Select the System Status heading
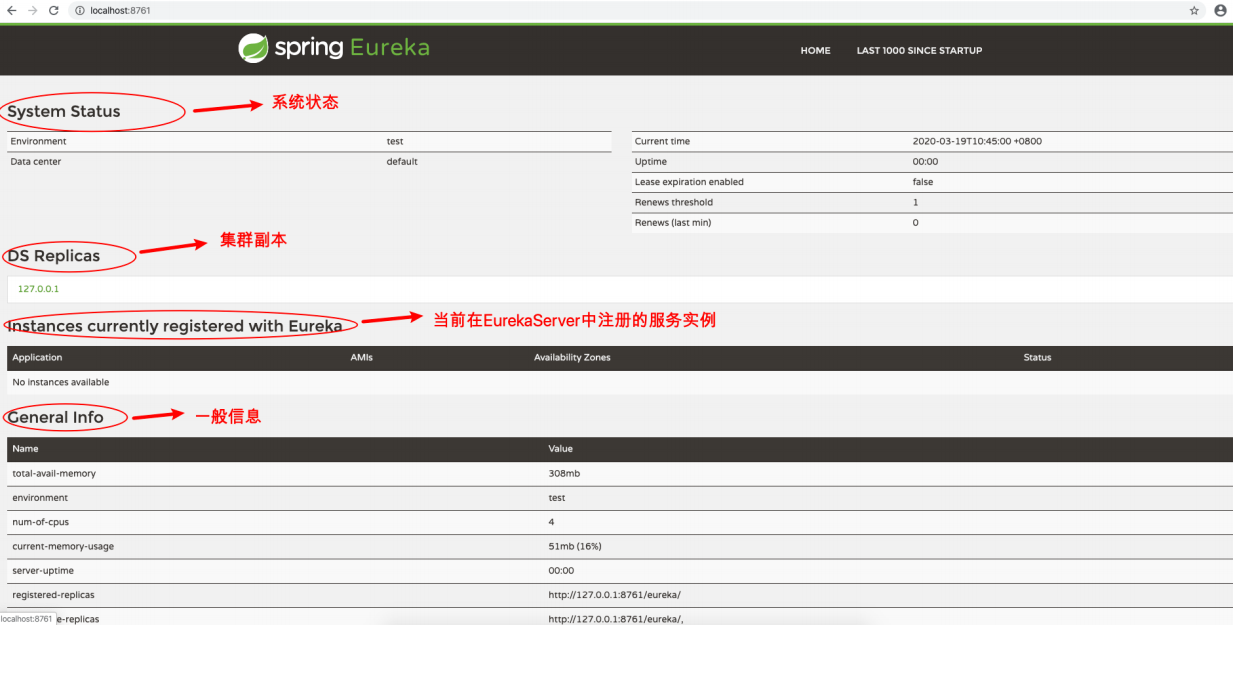Viewport: 1236px width, 675px height. click(64, 112)
